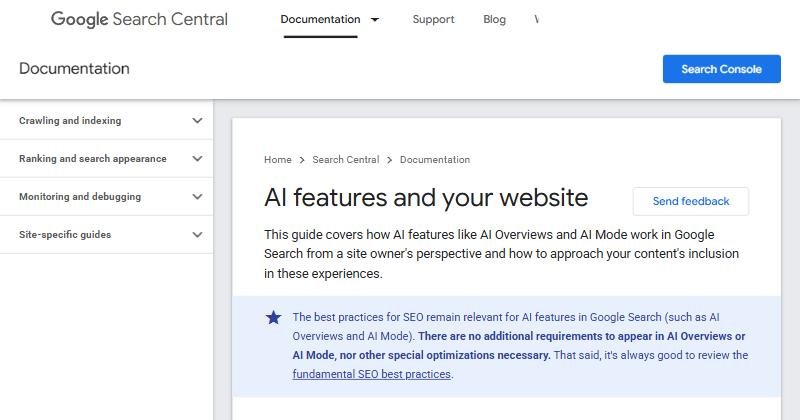This screenshot has height=420, width=800.
Task: Open the Monitoring and debugging sidebar section
Action: coord(107,196)
